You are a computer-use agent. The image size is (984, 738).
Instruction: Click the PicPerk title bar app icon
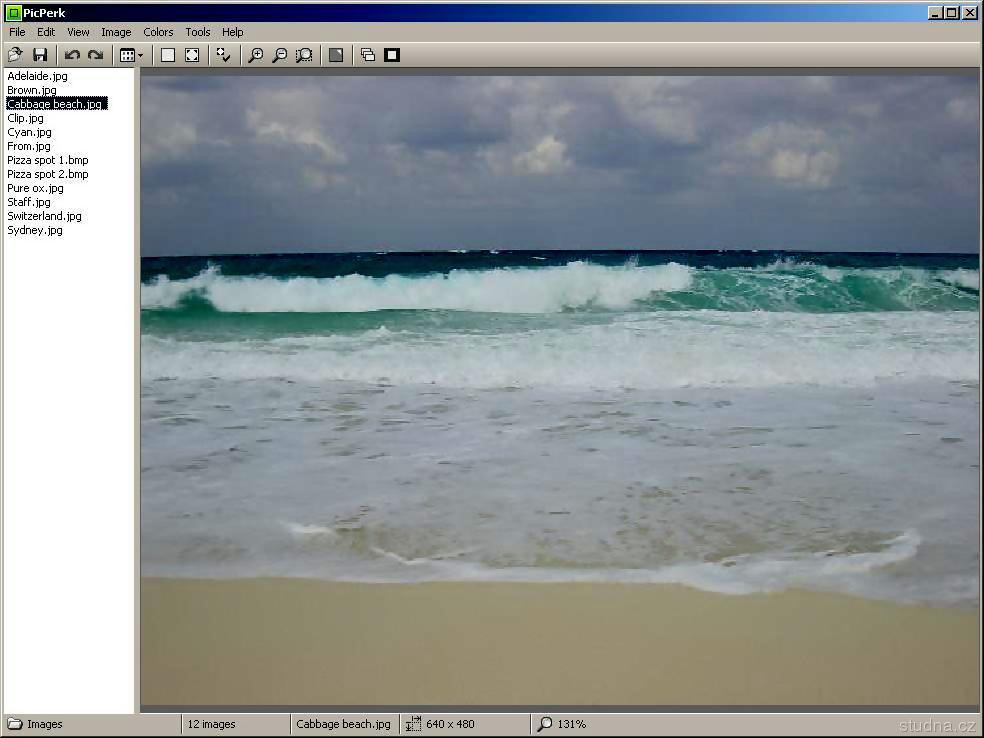coord(13,13)
